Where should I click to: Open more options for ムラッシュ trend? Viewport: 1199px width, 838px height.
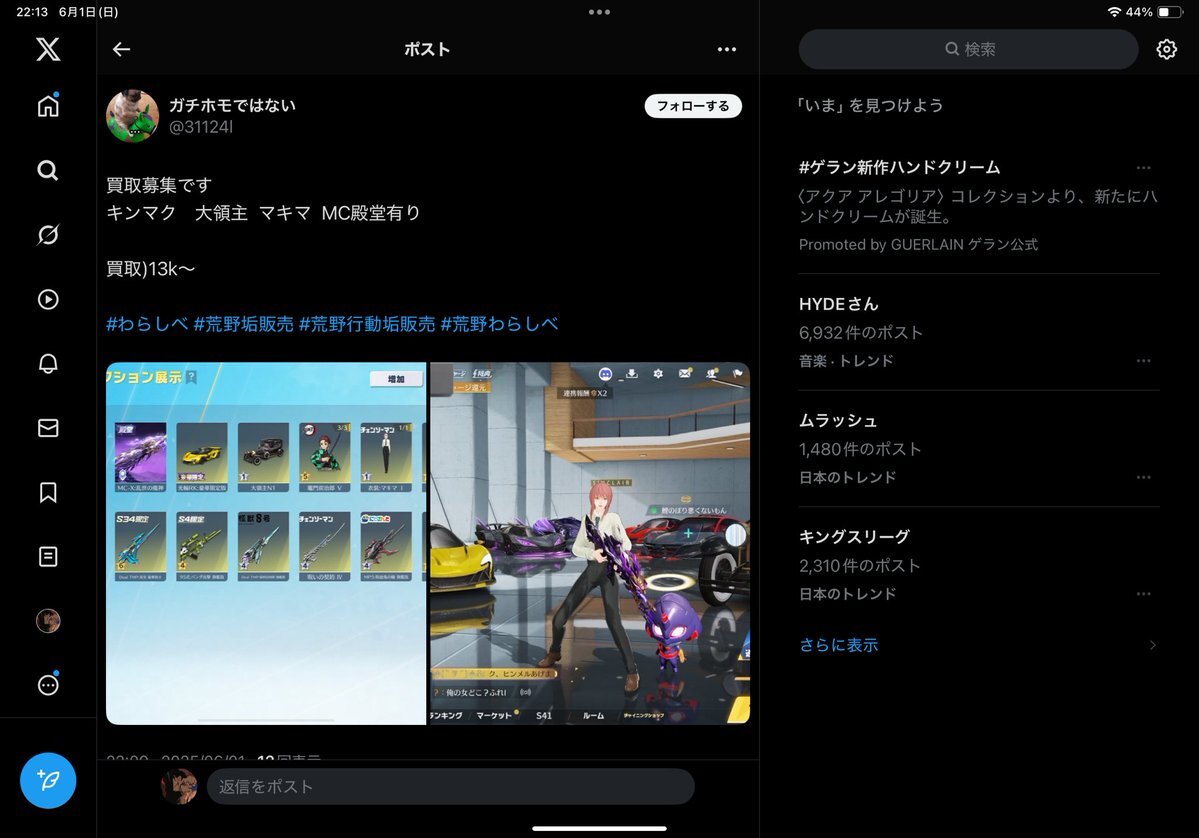pyautogui.click(x=1144, y=477)
